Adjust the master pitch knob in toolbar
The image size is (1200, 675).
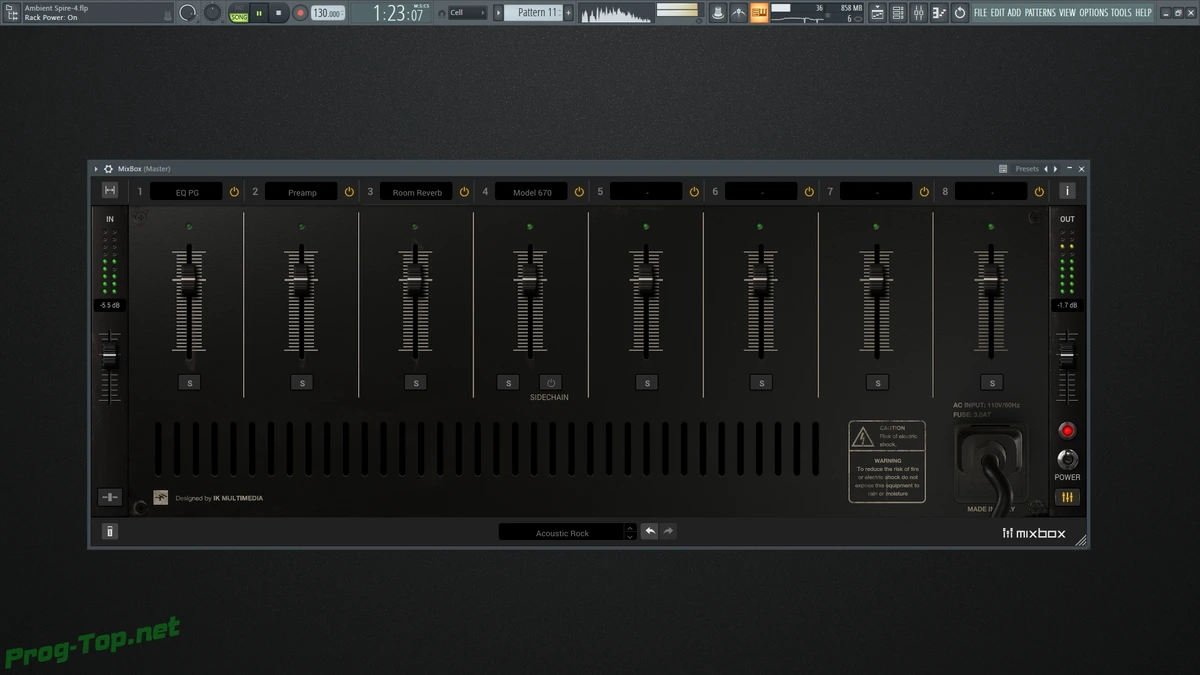click(x=213, y=12)
